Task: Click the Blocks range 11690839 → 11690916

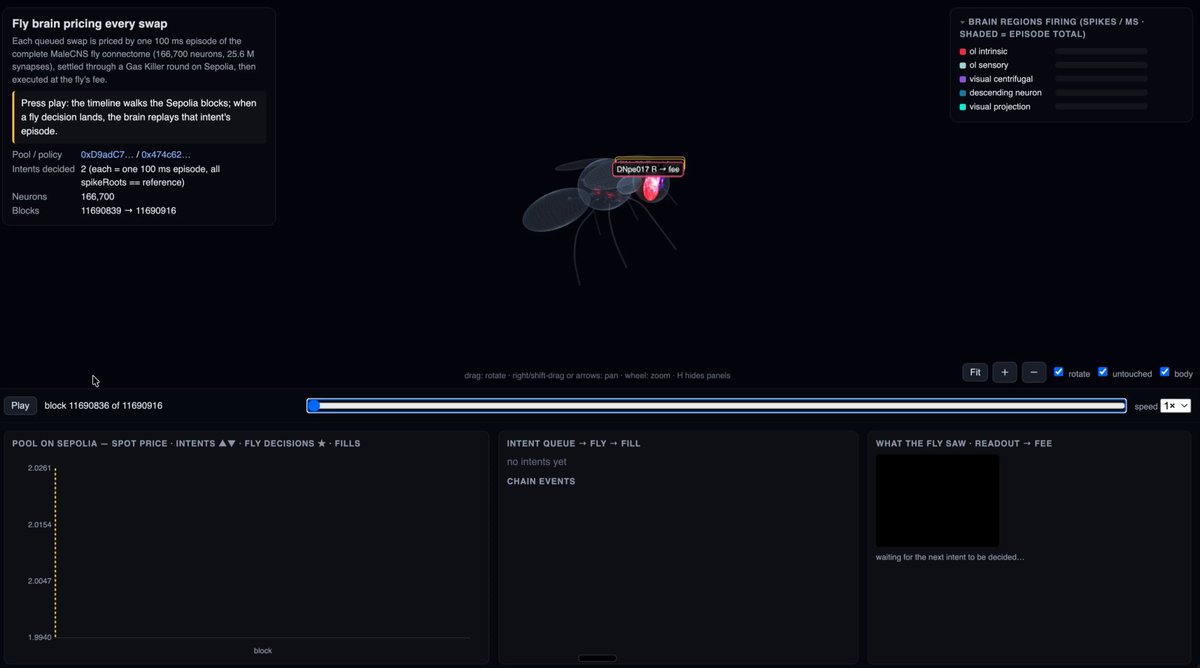Action: pos(129,211)
